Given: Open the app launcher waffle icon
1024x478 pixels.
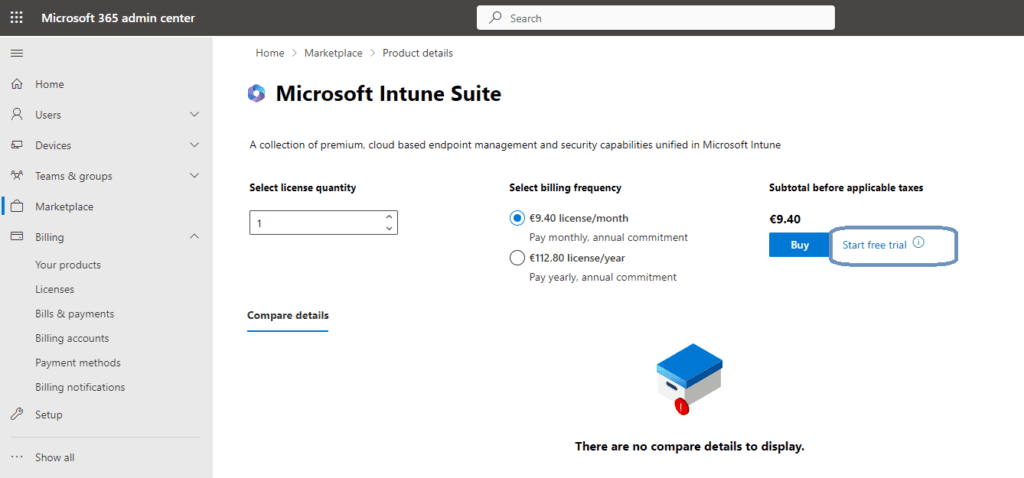Looking at the screenshot, I should pos(17,18).
